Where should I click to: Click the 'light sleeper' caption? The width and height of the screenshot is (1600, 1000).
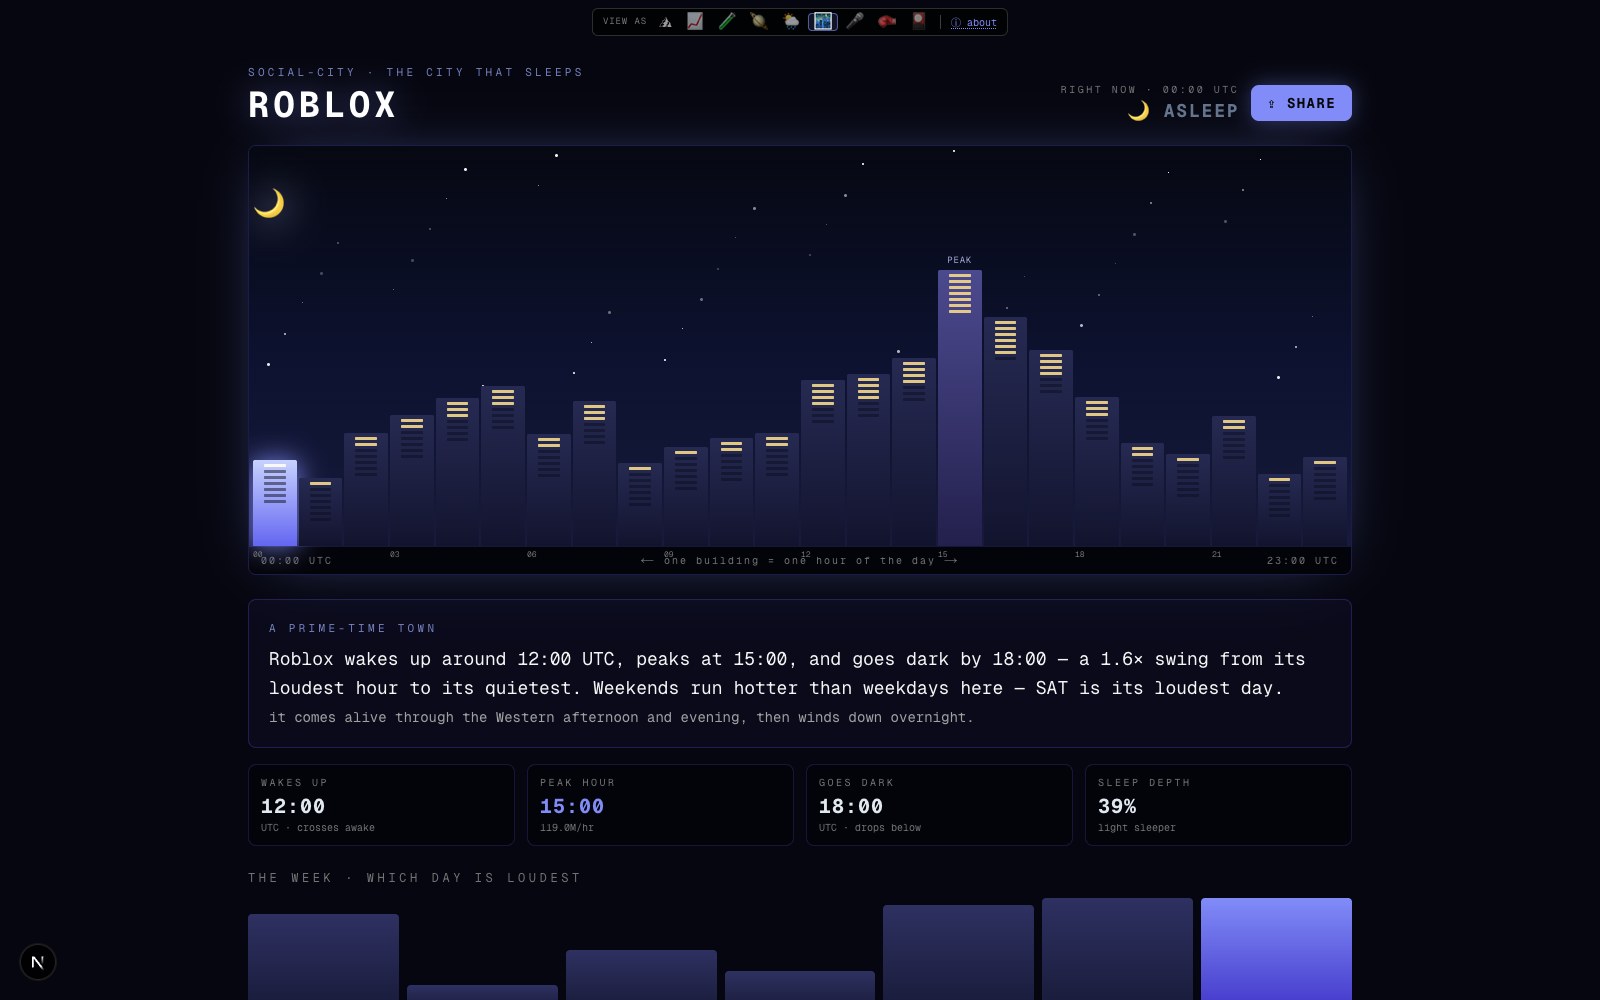click(1137, 828)
